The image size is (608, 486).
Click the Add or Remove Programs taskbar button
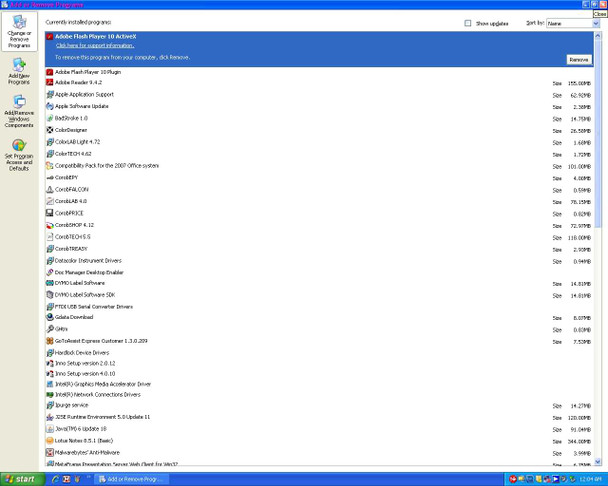point(133,479)
